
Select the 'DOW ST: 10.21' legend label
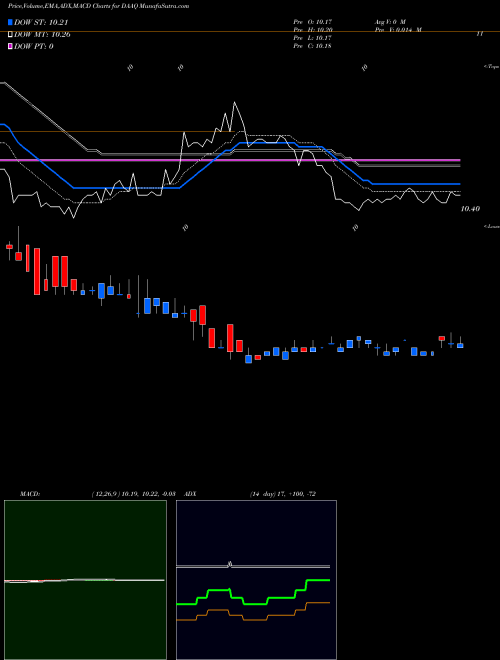point(41,22)
